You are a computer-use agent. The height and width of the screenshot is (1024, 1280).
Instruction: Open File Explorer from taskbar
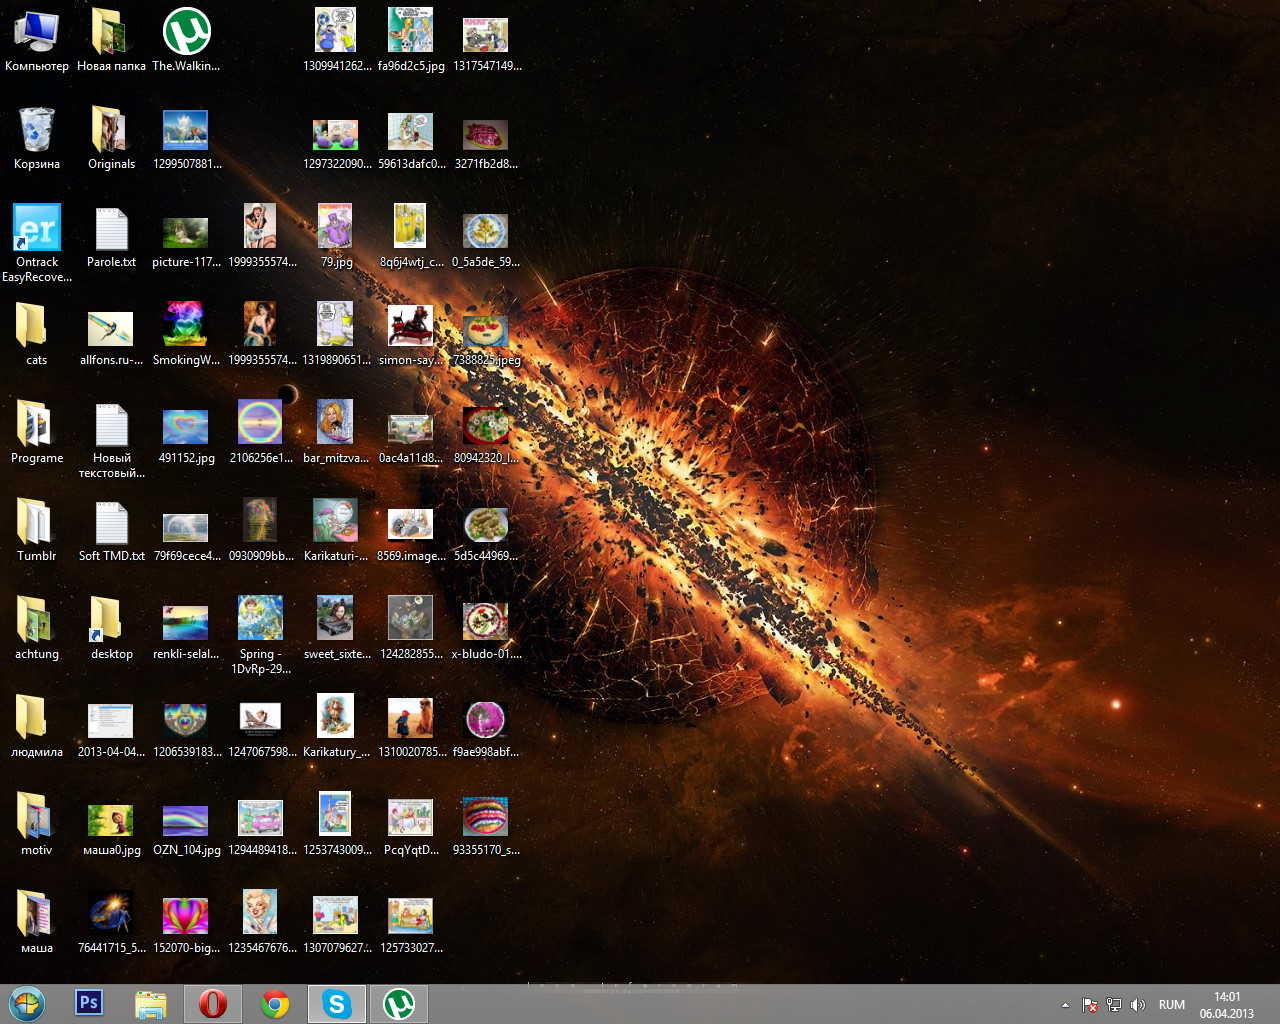pyautogui.click(x=151, y=1004)
